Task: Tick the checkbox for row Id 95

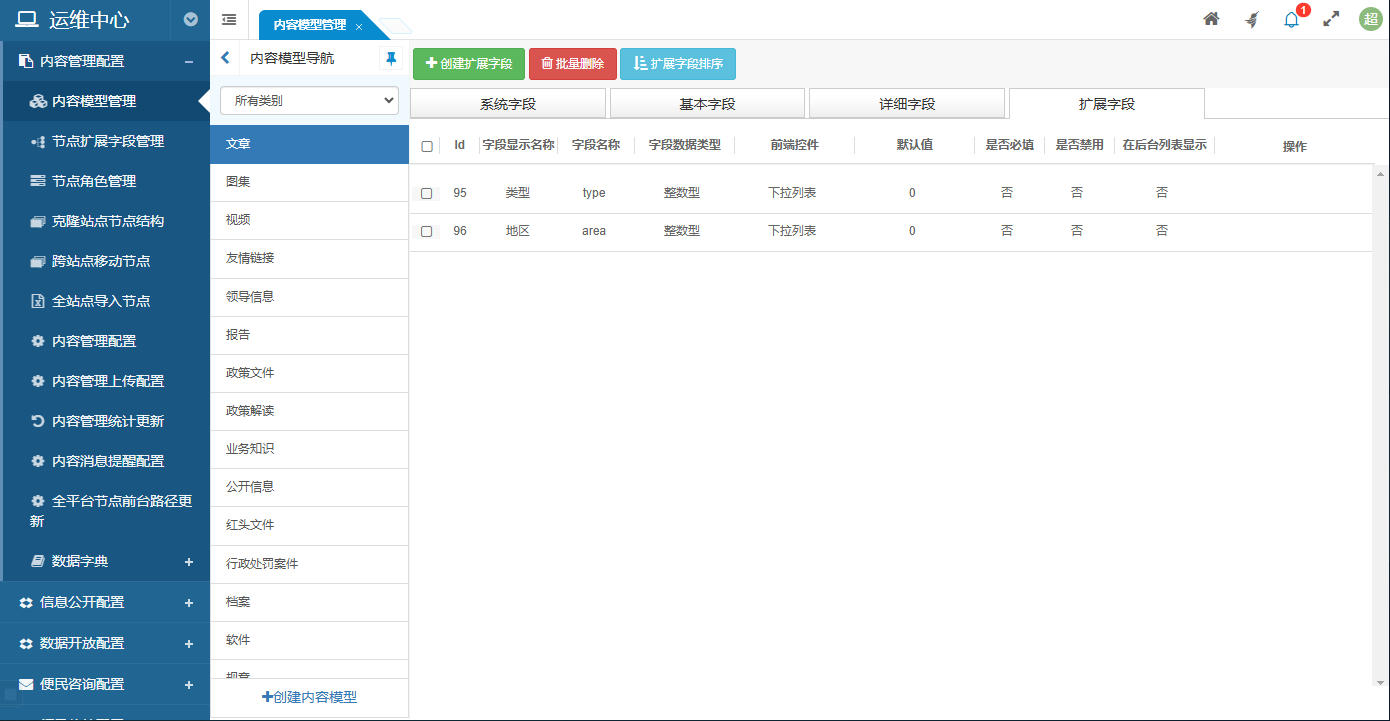Action: 427,193
